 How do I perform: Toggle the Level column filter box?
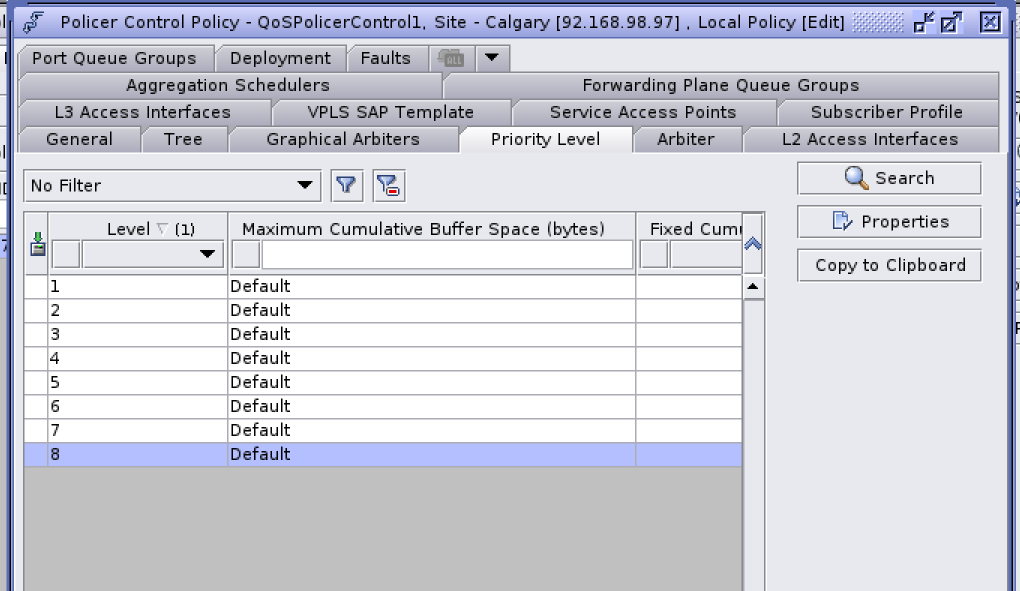tap(66, 255)
